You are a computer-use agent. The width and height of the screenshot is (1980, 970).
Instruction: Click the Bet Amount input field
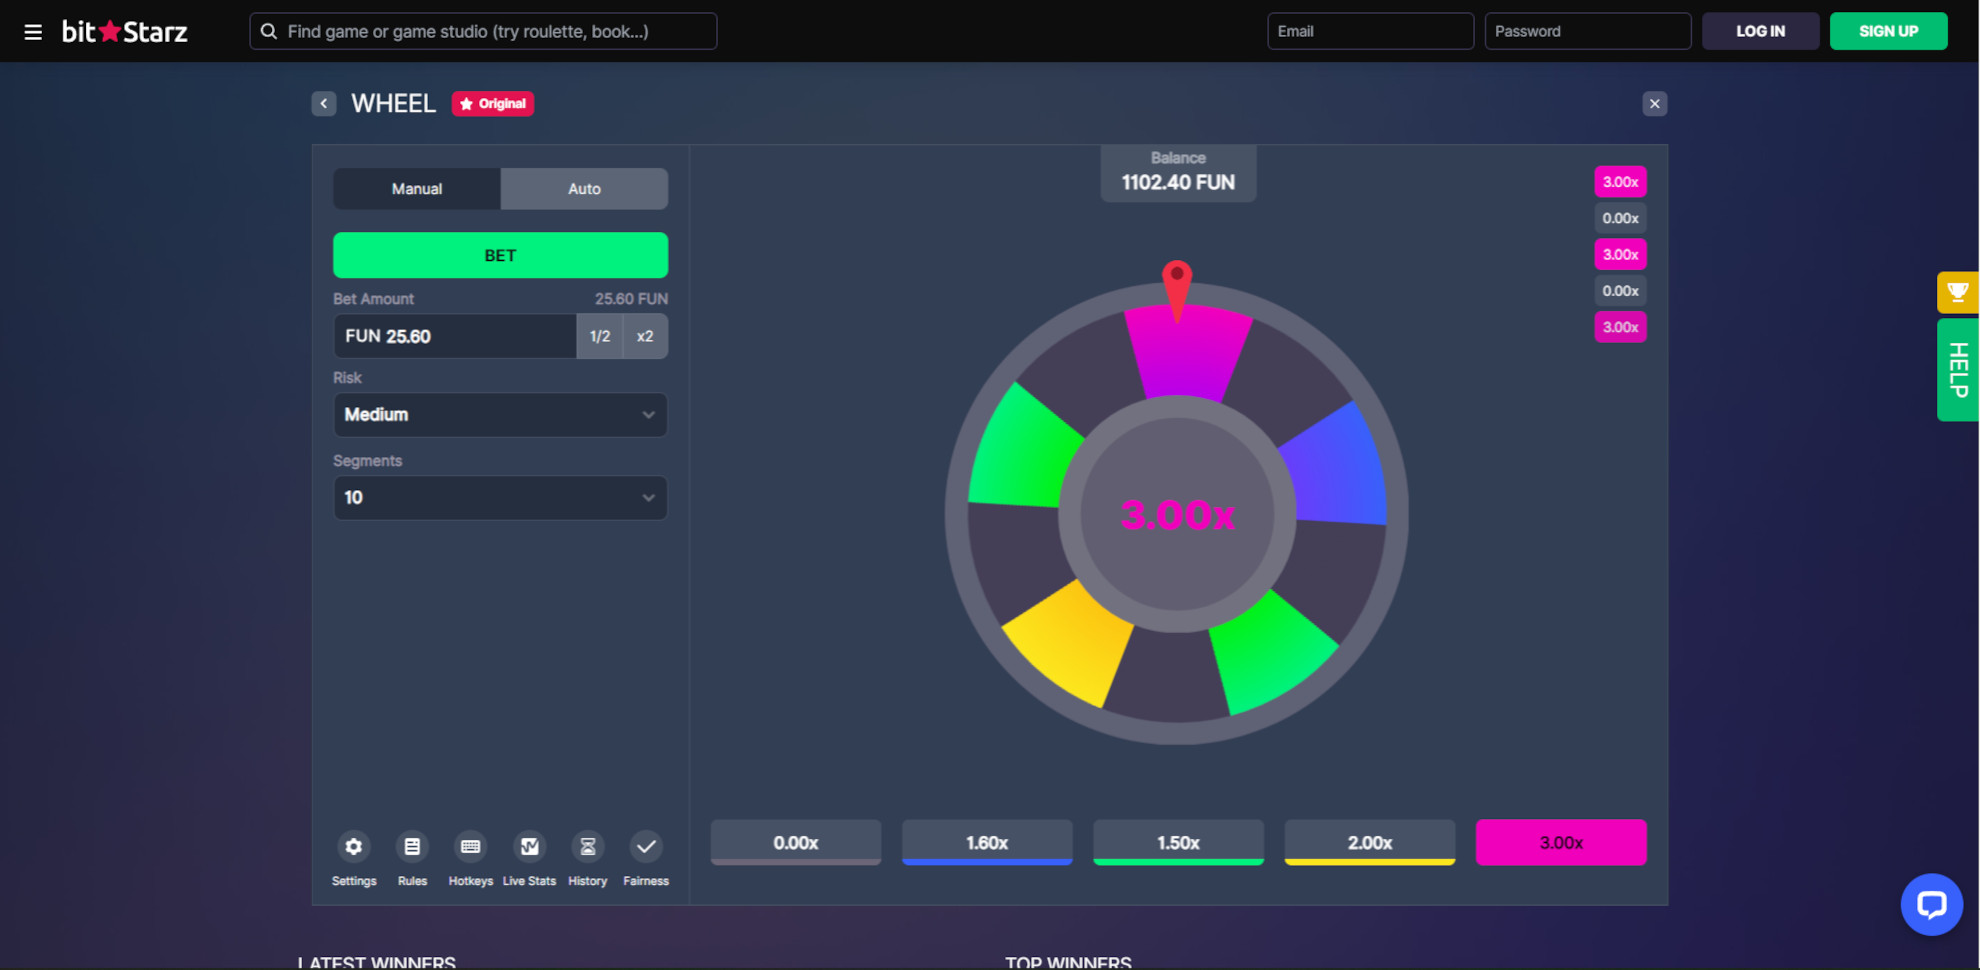[455, 337]
